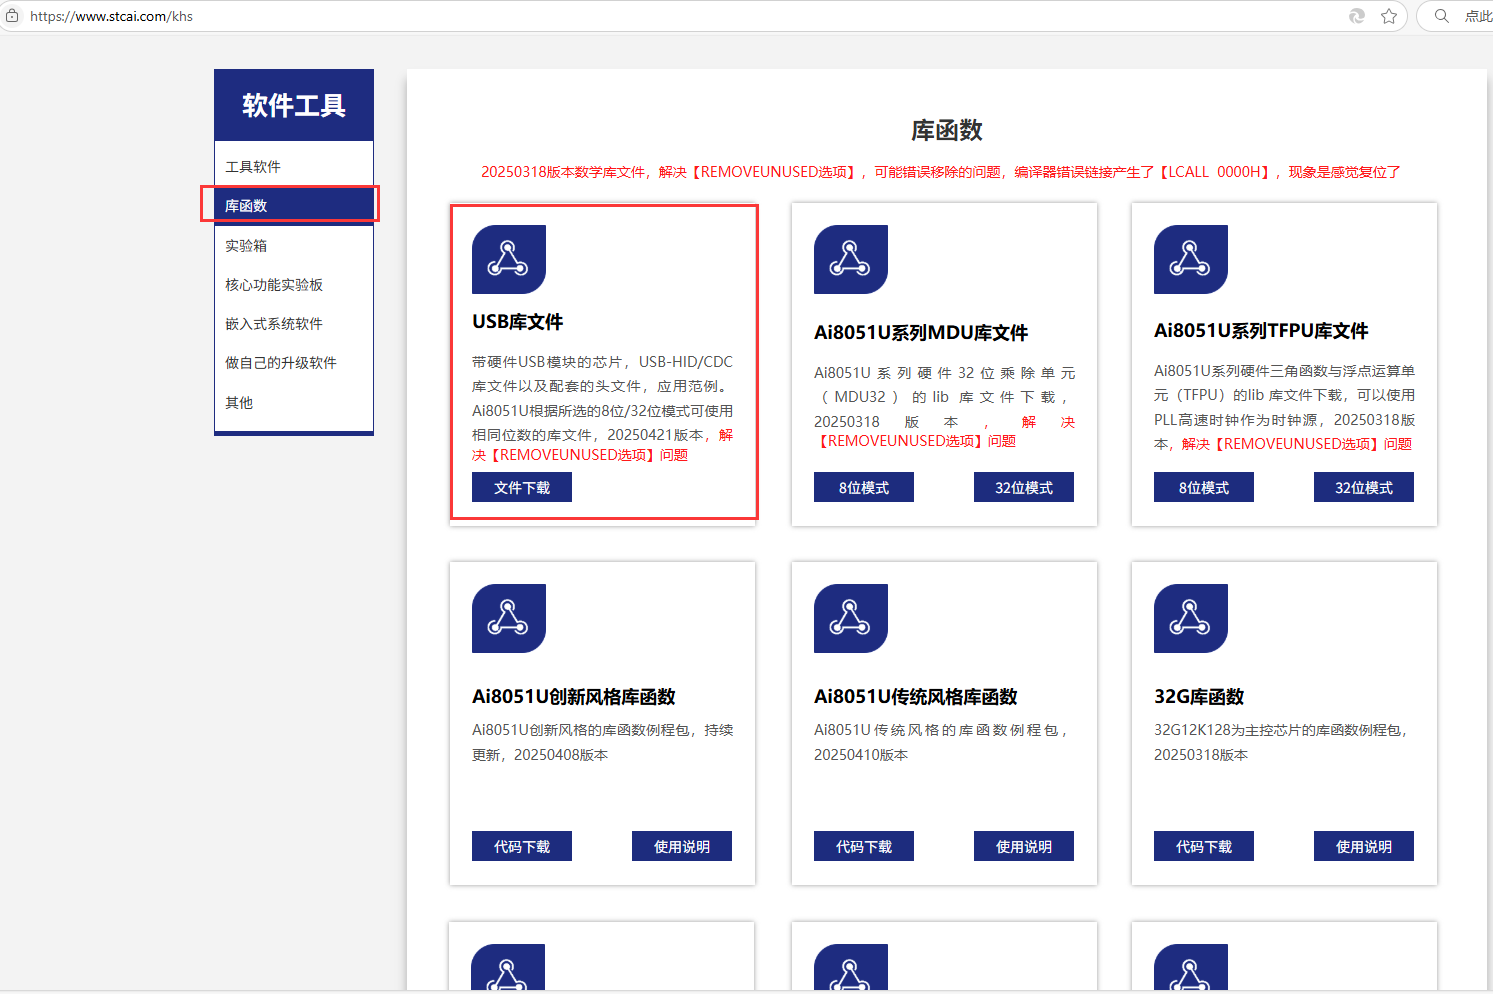
Task: Click the USB库文件 title text
Action: pyautogui.click(x=518, y=322)
